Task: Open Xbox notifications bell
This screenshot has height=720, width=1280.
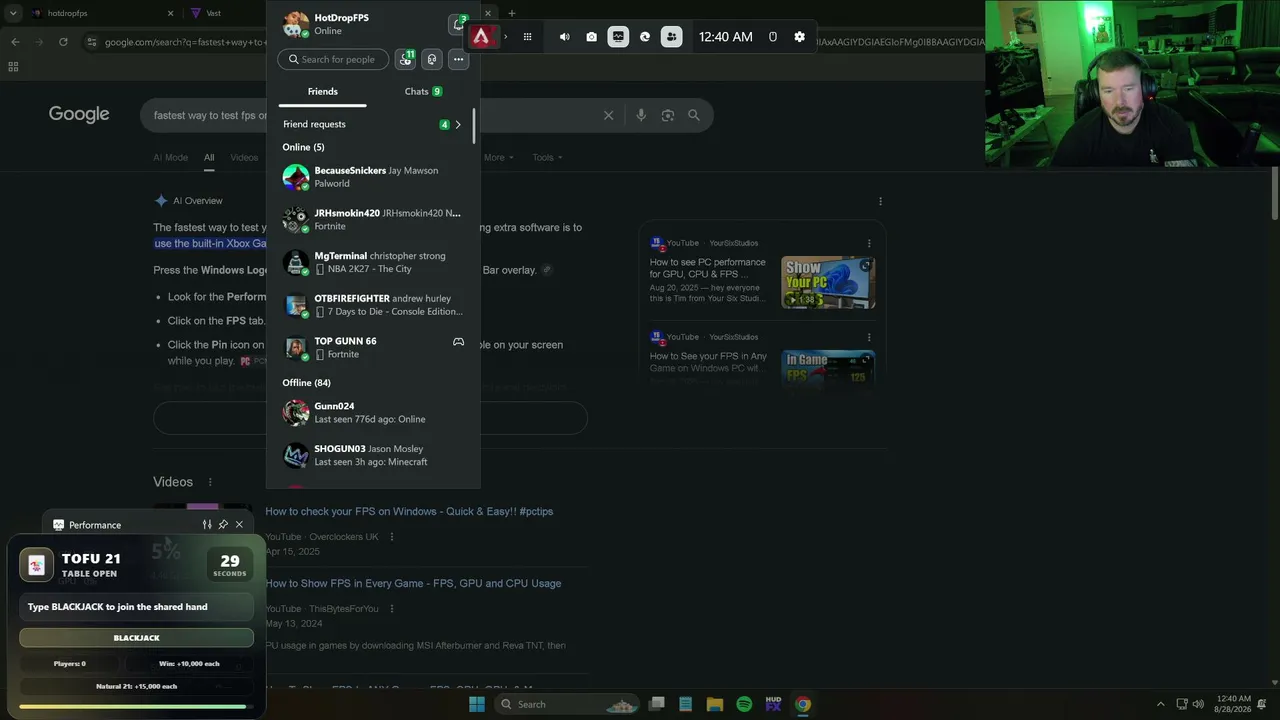Action: (x=458, y=24)
